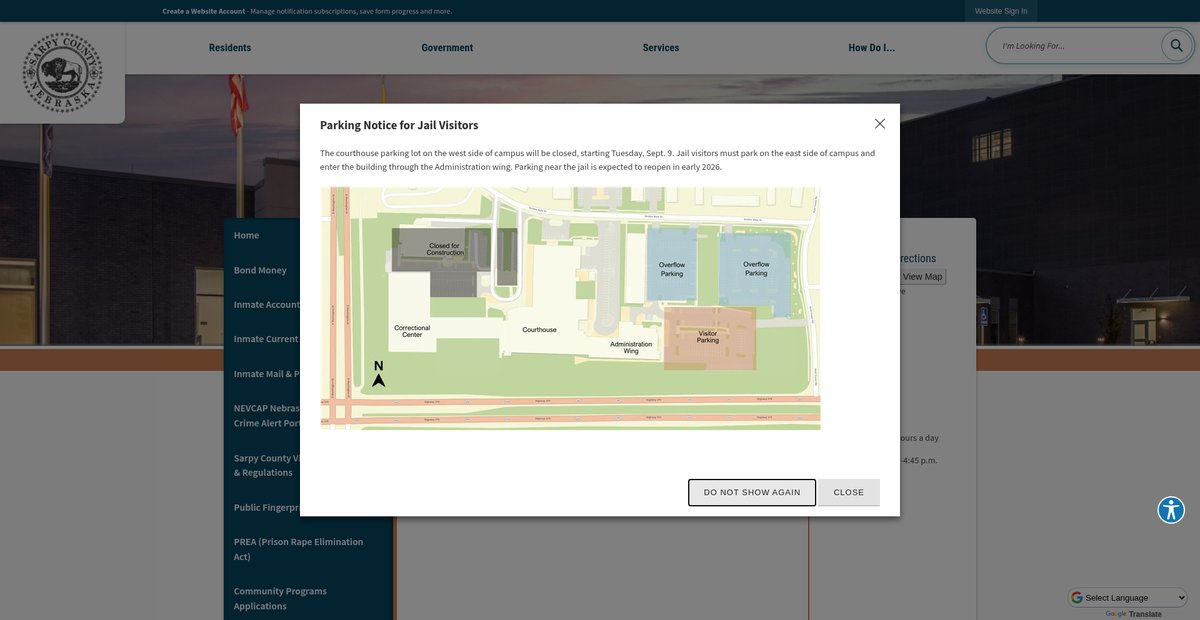Expand the How Do I... menu
This screenshot has width=1200, height=620.
871,48
